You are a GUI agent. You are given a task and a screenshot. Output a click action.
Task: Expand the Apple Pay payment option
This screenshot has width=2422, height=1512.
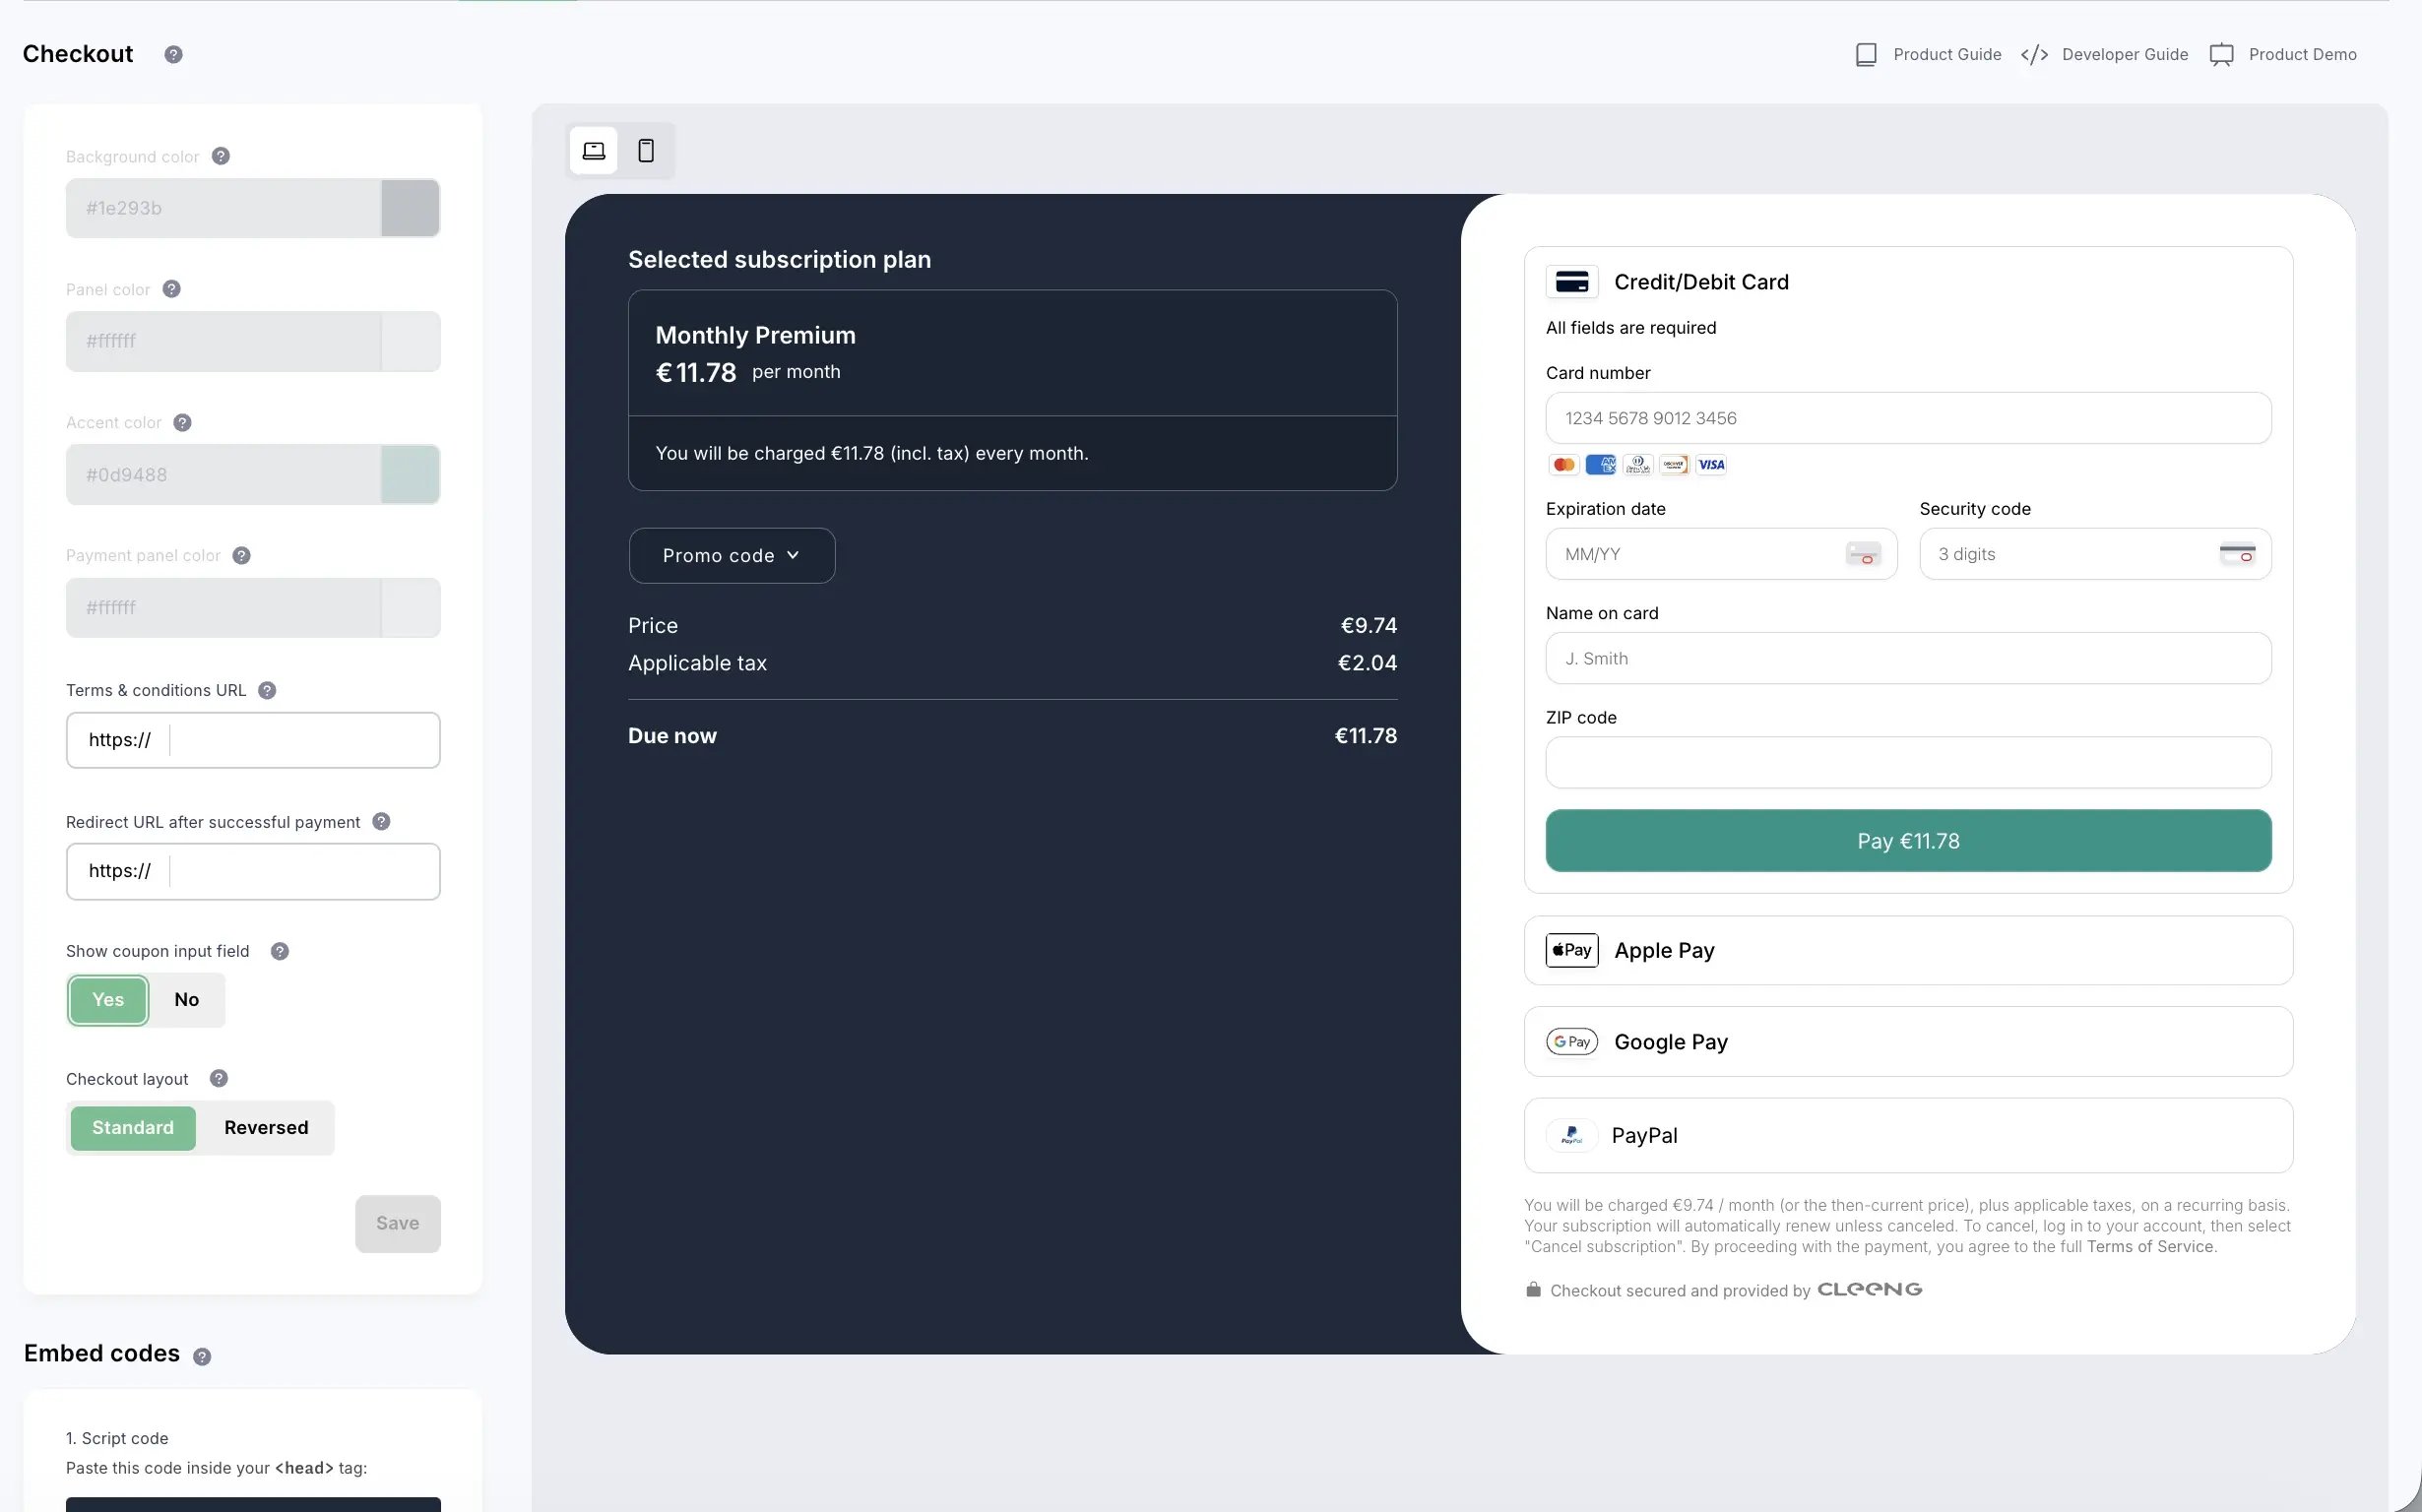1908,950
